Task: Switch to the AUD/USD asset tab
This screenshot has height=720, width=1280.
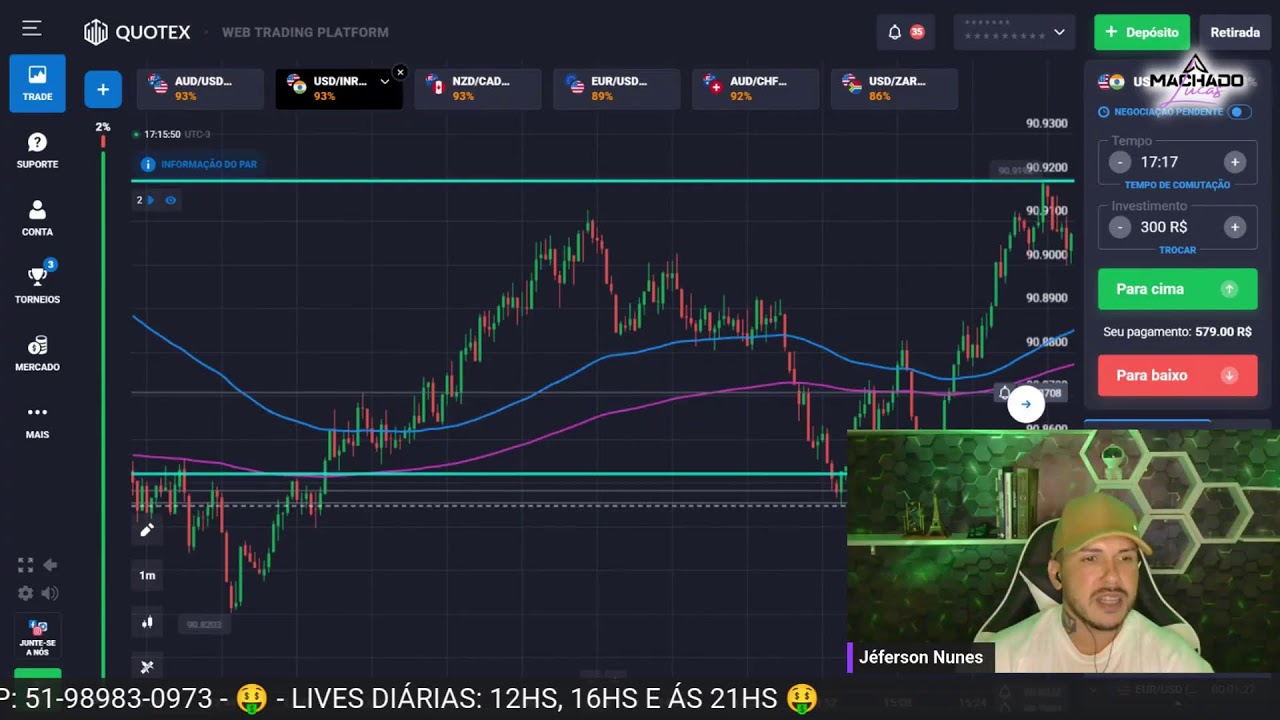Action: click(x=200, y=89)
